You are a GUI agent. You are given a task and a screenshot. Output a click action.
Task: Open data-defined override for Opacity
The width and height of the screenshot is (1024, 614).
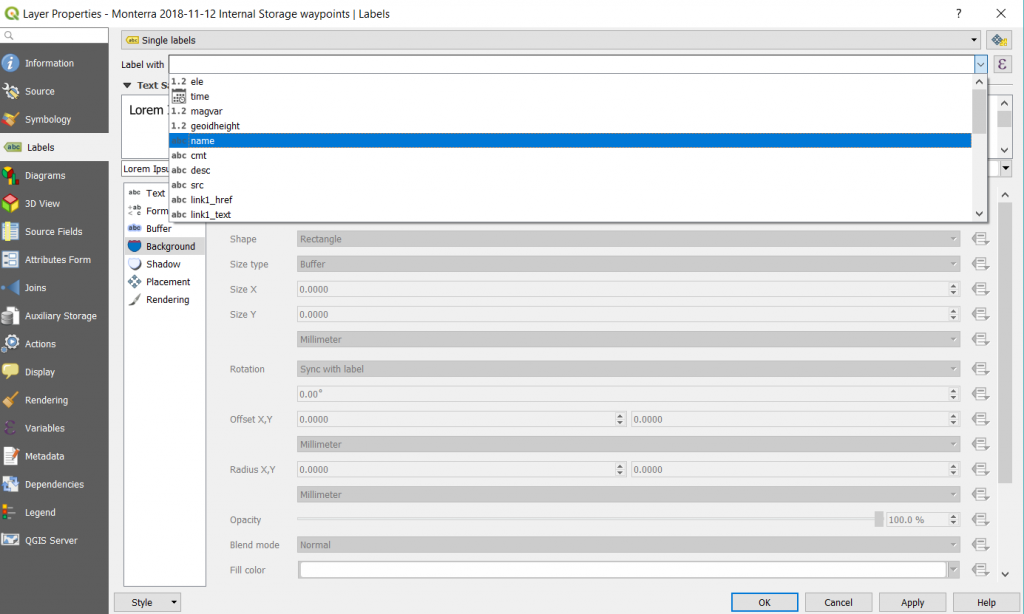(x=980, y=519)
